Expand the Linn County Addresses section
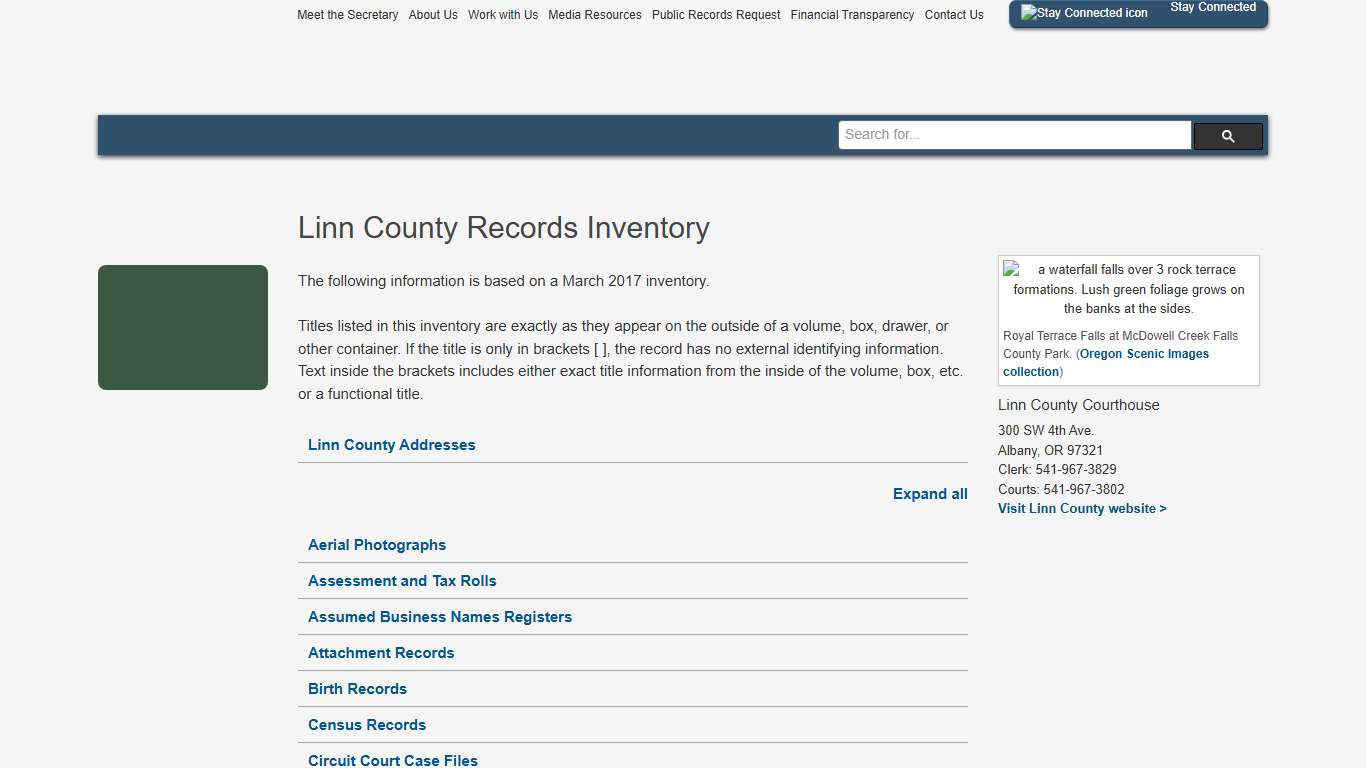Image resolution: width=1366 pixels, height=768 pixels. point(391,444)
